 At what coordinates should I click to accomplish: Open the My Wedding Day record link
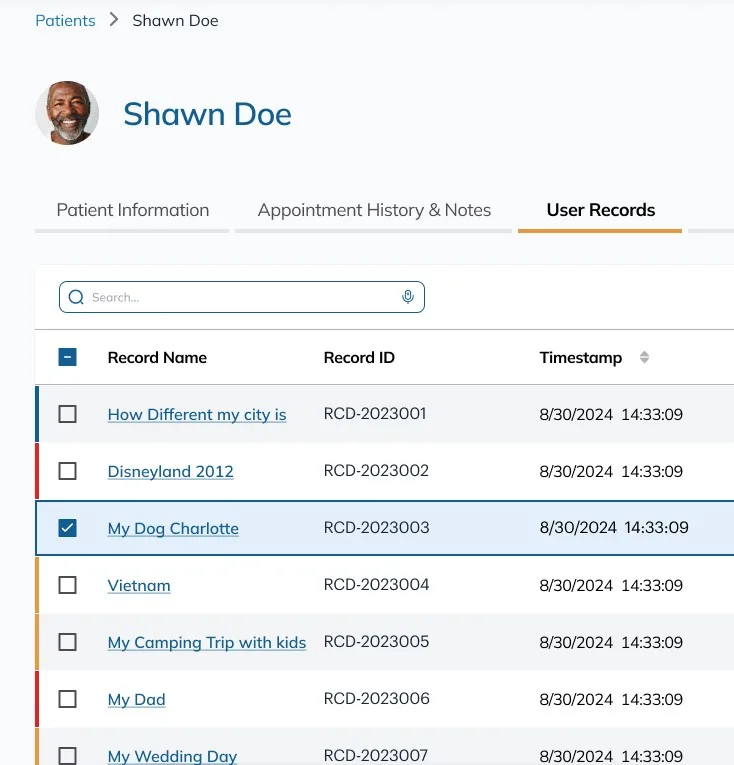pos(172,756)
